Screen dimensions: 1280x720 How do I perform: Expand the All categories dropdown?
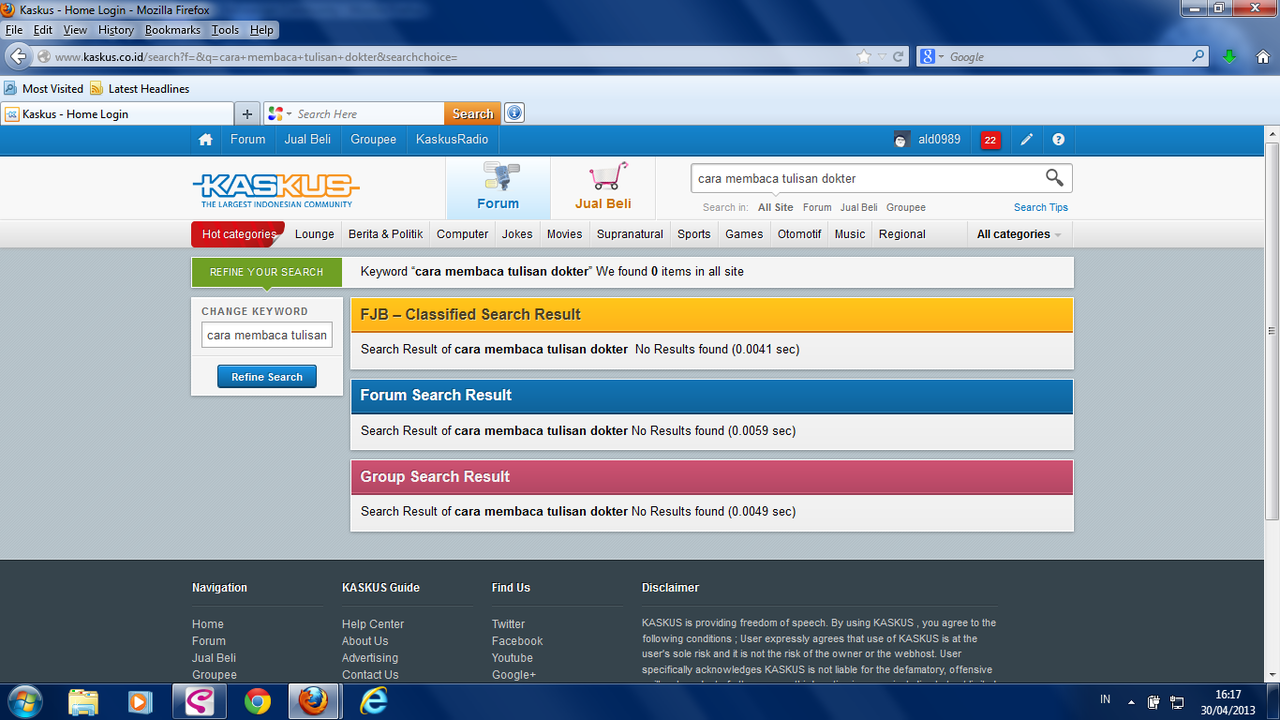pyautogui.click(x=1019, y=234)
